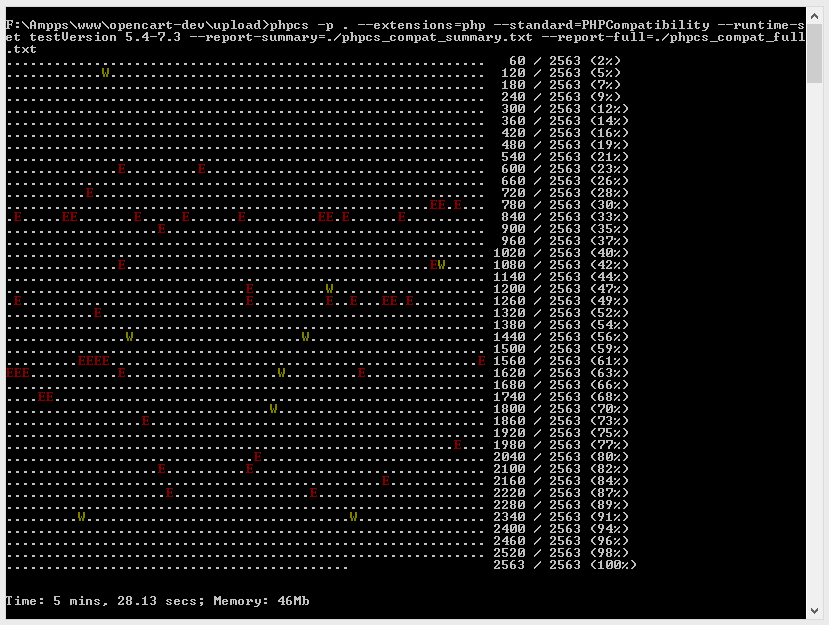Click the 'Memory: 46Mb' text
829x625 pixels.
[x=261, y=601]
